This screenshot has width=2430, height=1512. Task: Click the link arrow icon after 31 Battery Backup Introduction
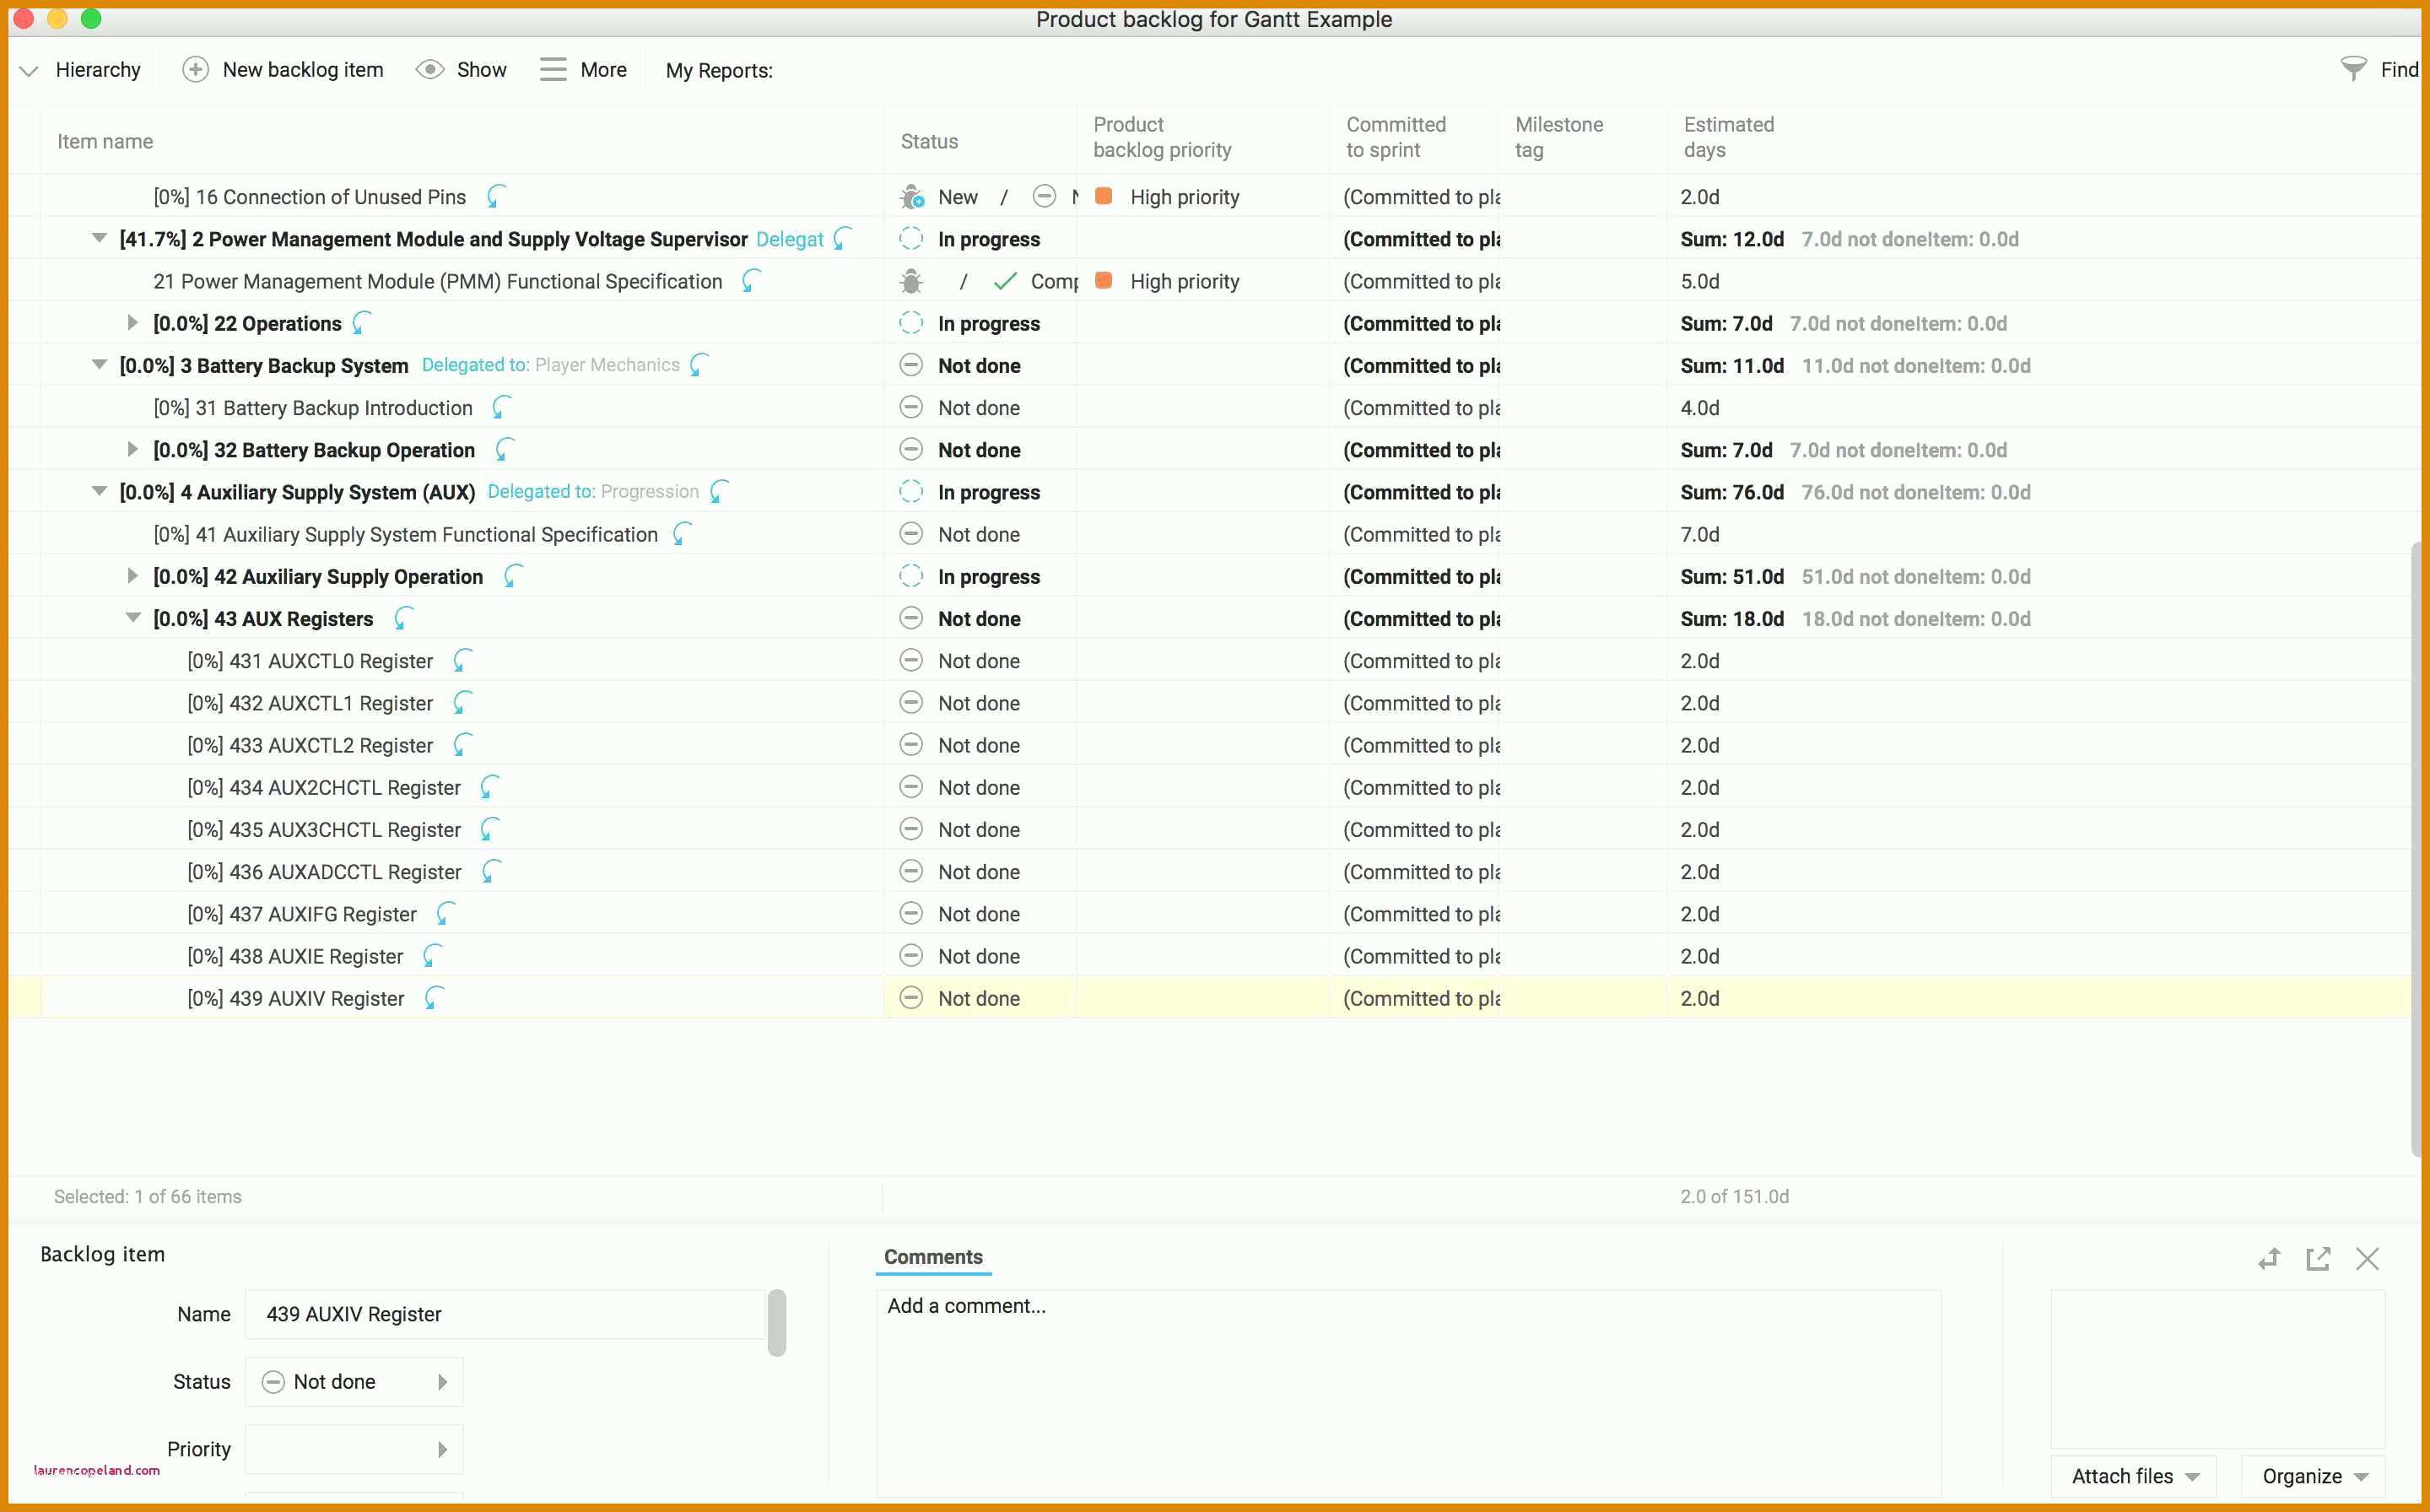(502, 407)
